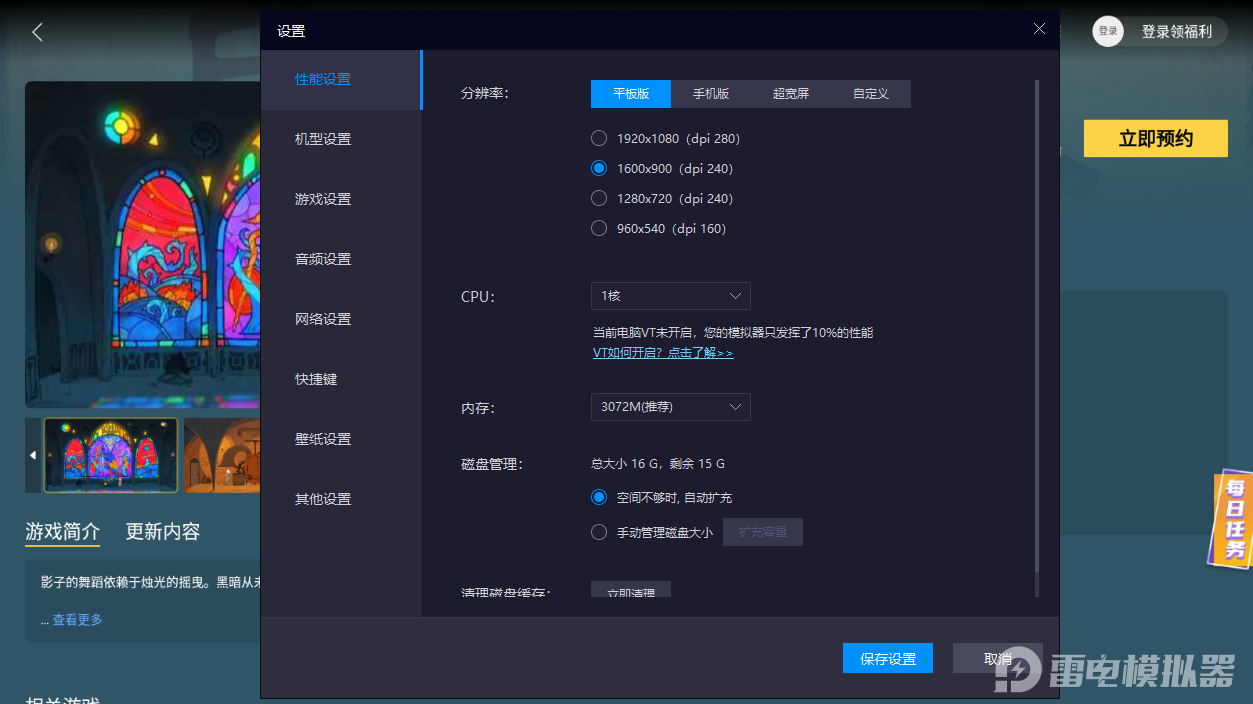Select the 960x540 resolution option
This screenshot has width=1253, height=704.
coord(599,228)
